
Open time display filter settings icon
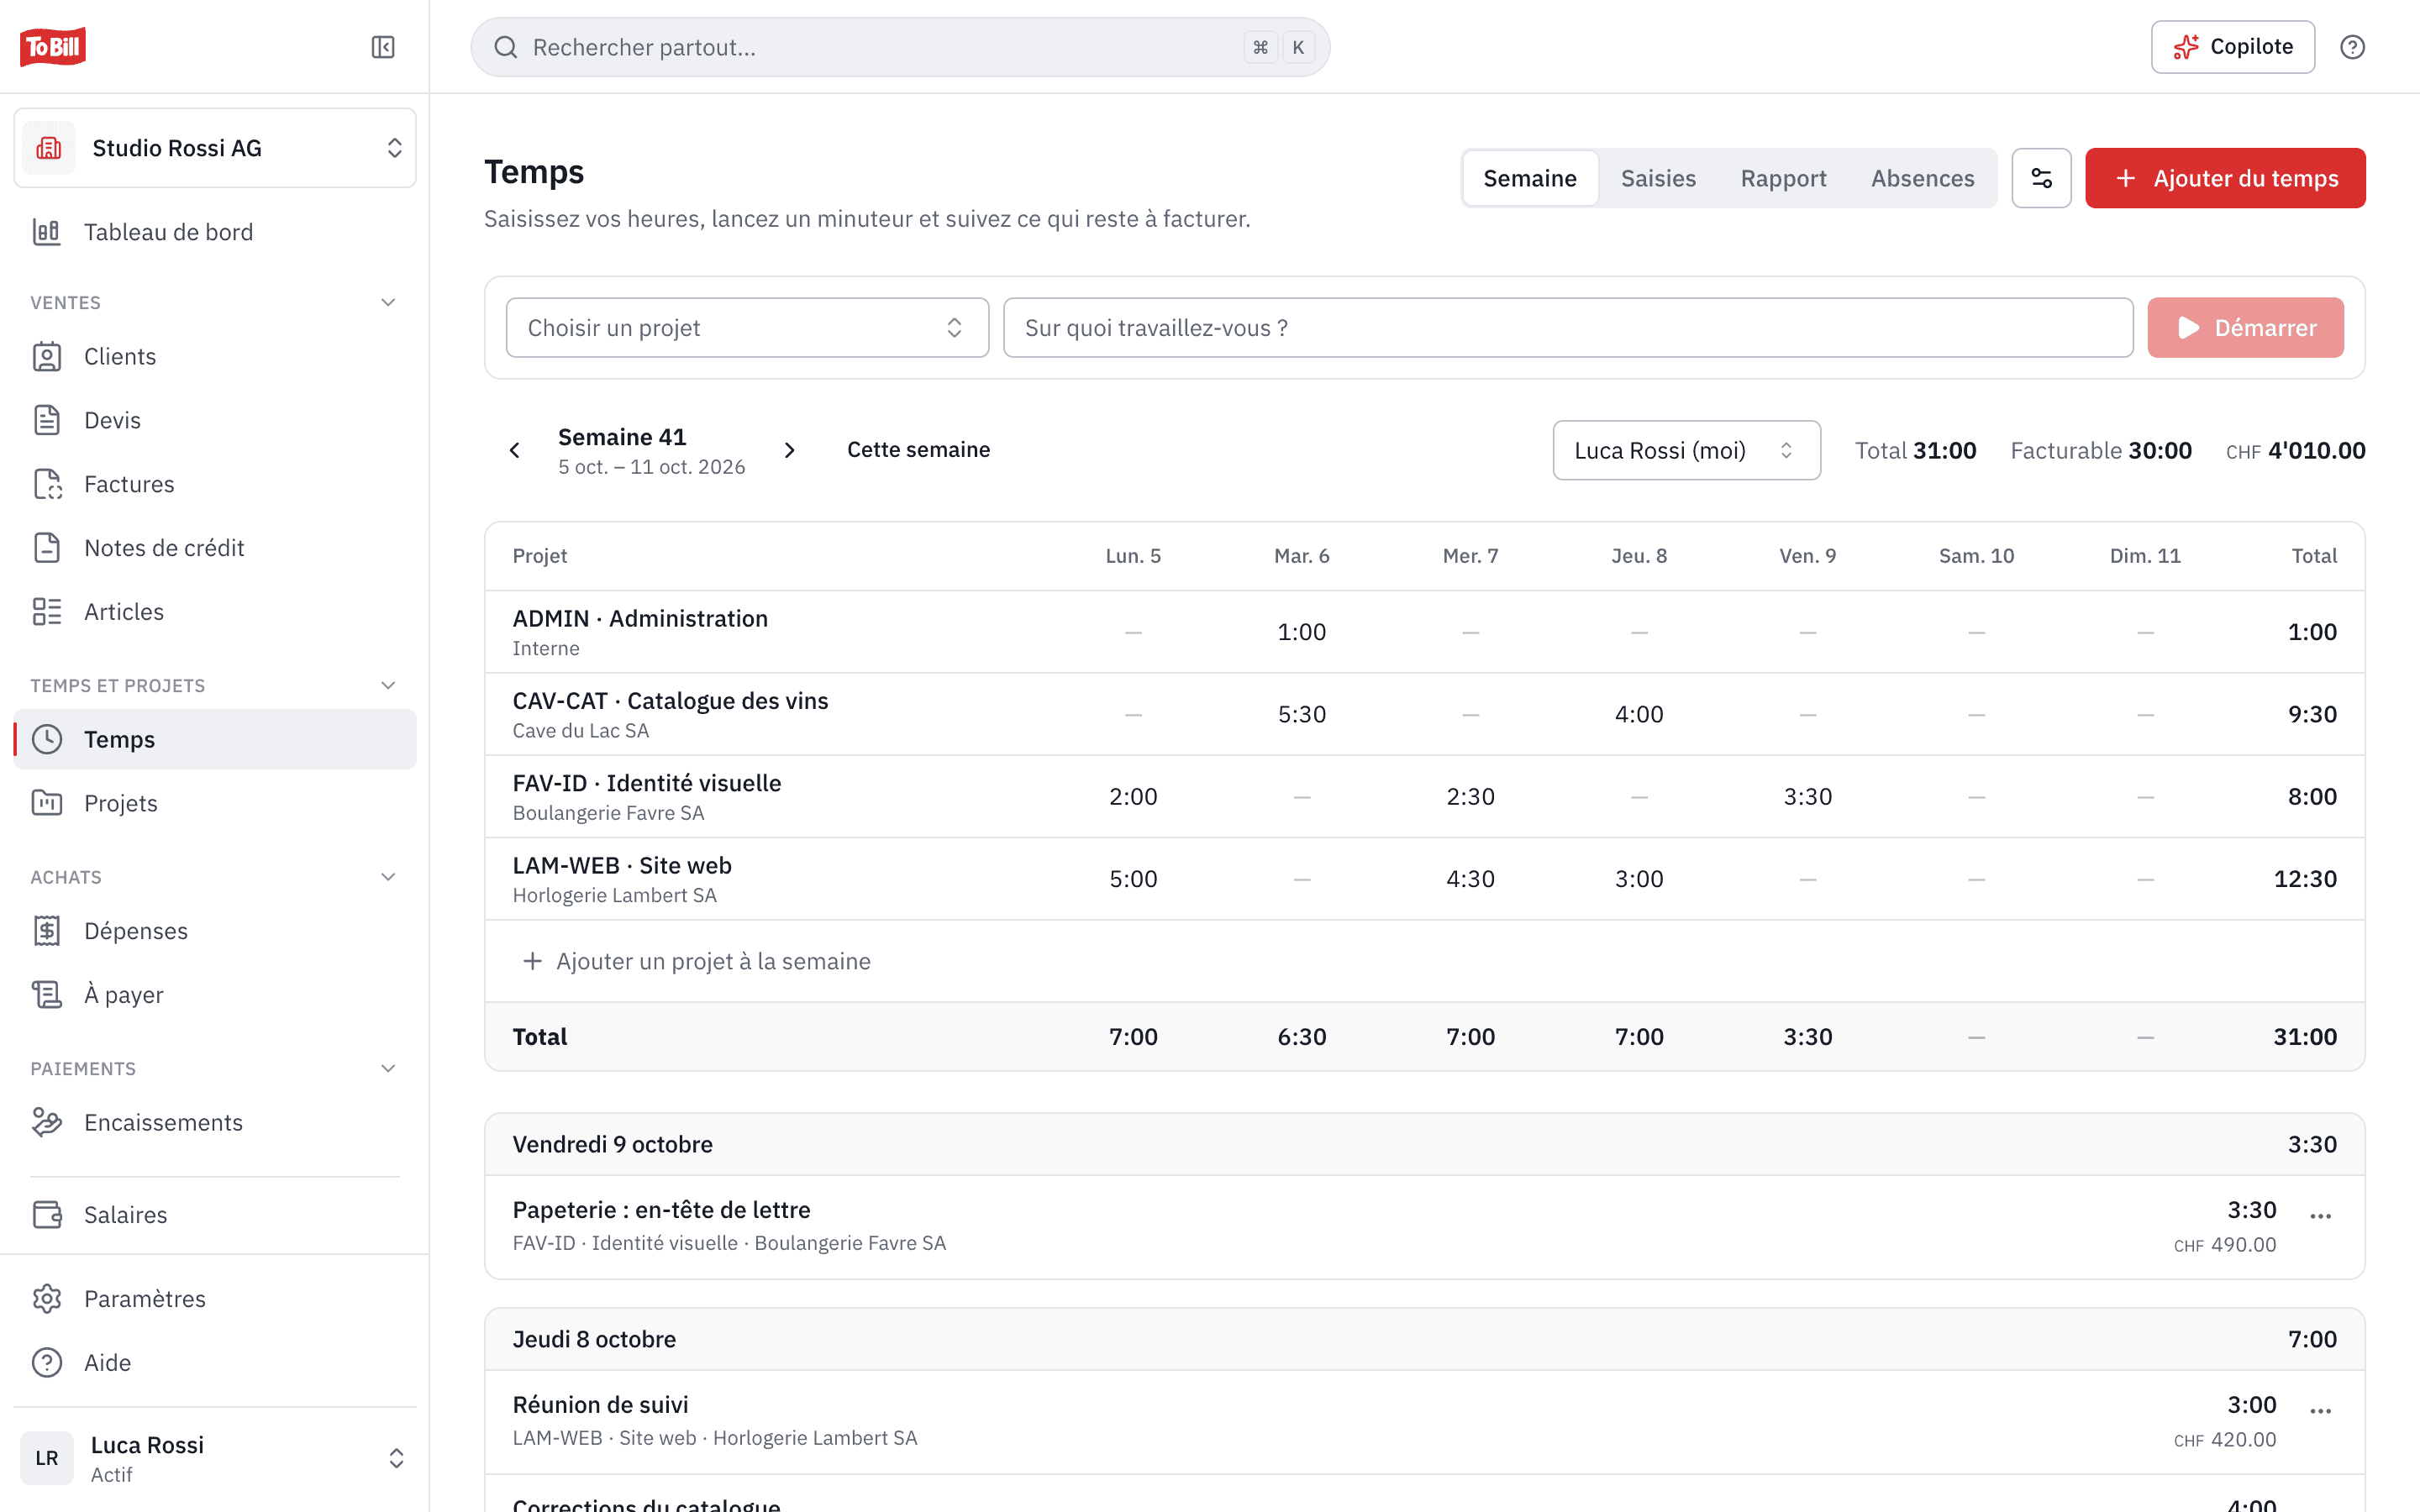click(x=2041, y=178)
